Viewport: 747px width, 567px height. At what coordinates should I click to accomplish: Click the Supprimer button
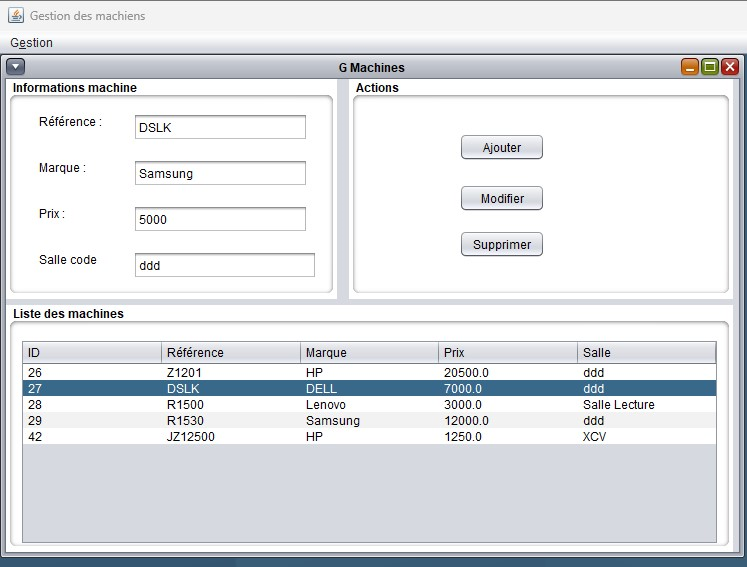coord(502,244)
